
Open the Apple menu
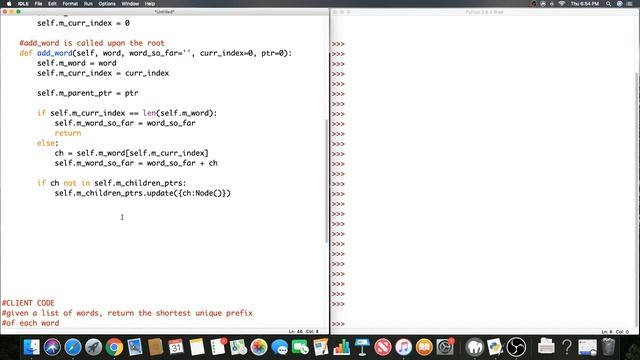tap(9, 4)
